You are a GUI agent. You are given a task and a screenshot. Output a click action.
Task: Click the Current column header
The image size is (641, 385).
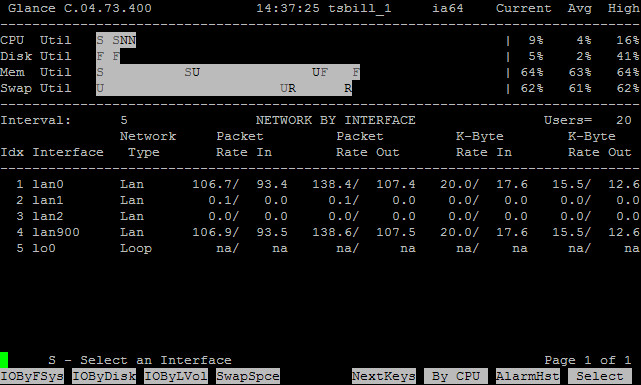524,8
